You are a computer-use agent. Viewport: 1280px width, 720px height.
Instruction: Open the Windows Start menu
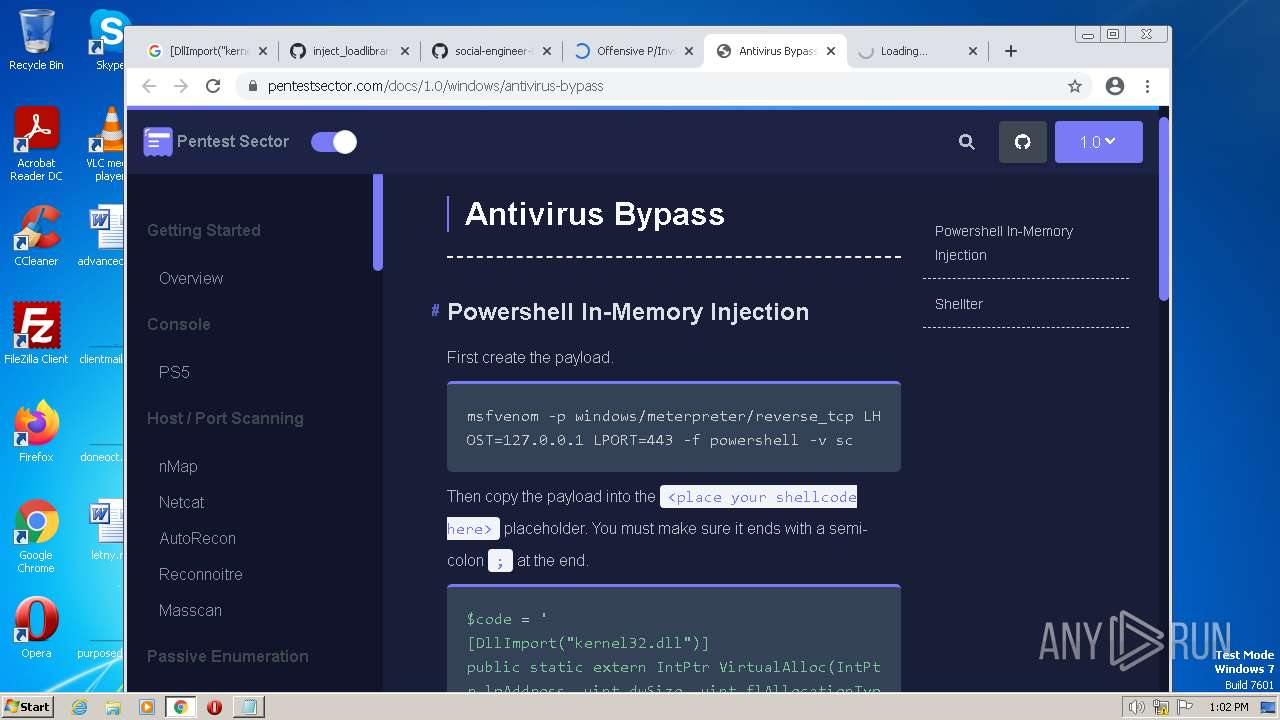(x=27, y=706)
